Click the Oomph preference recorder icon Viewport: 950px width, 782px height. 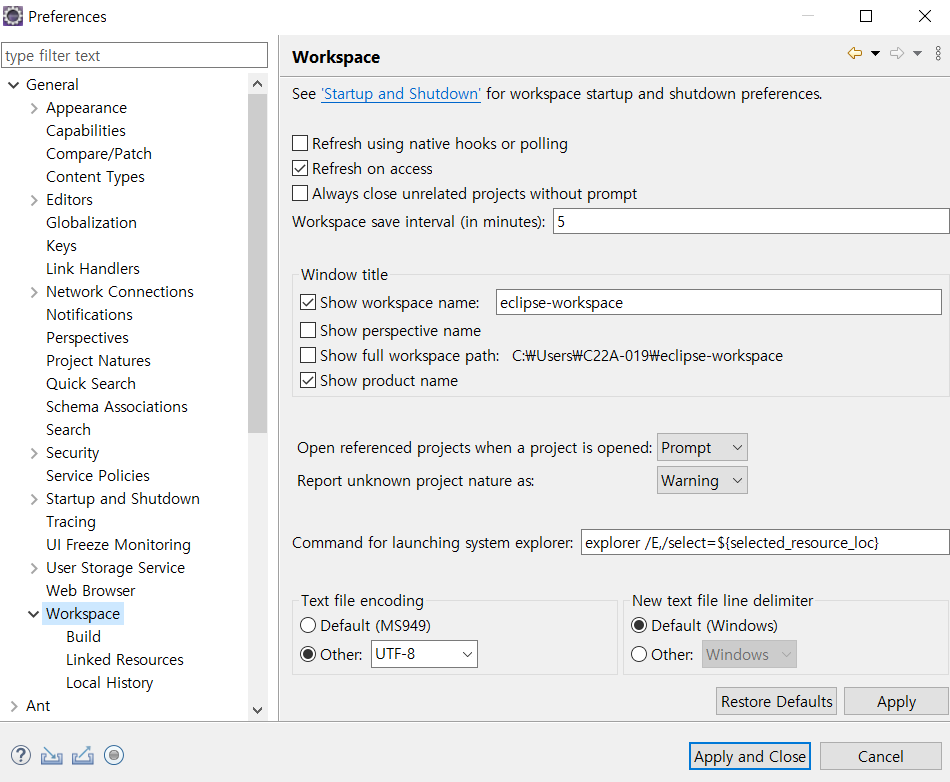(x=114, y=755)
